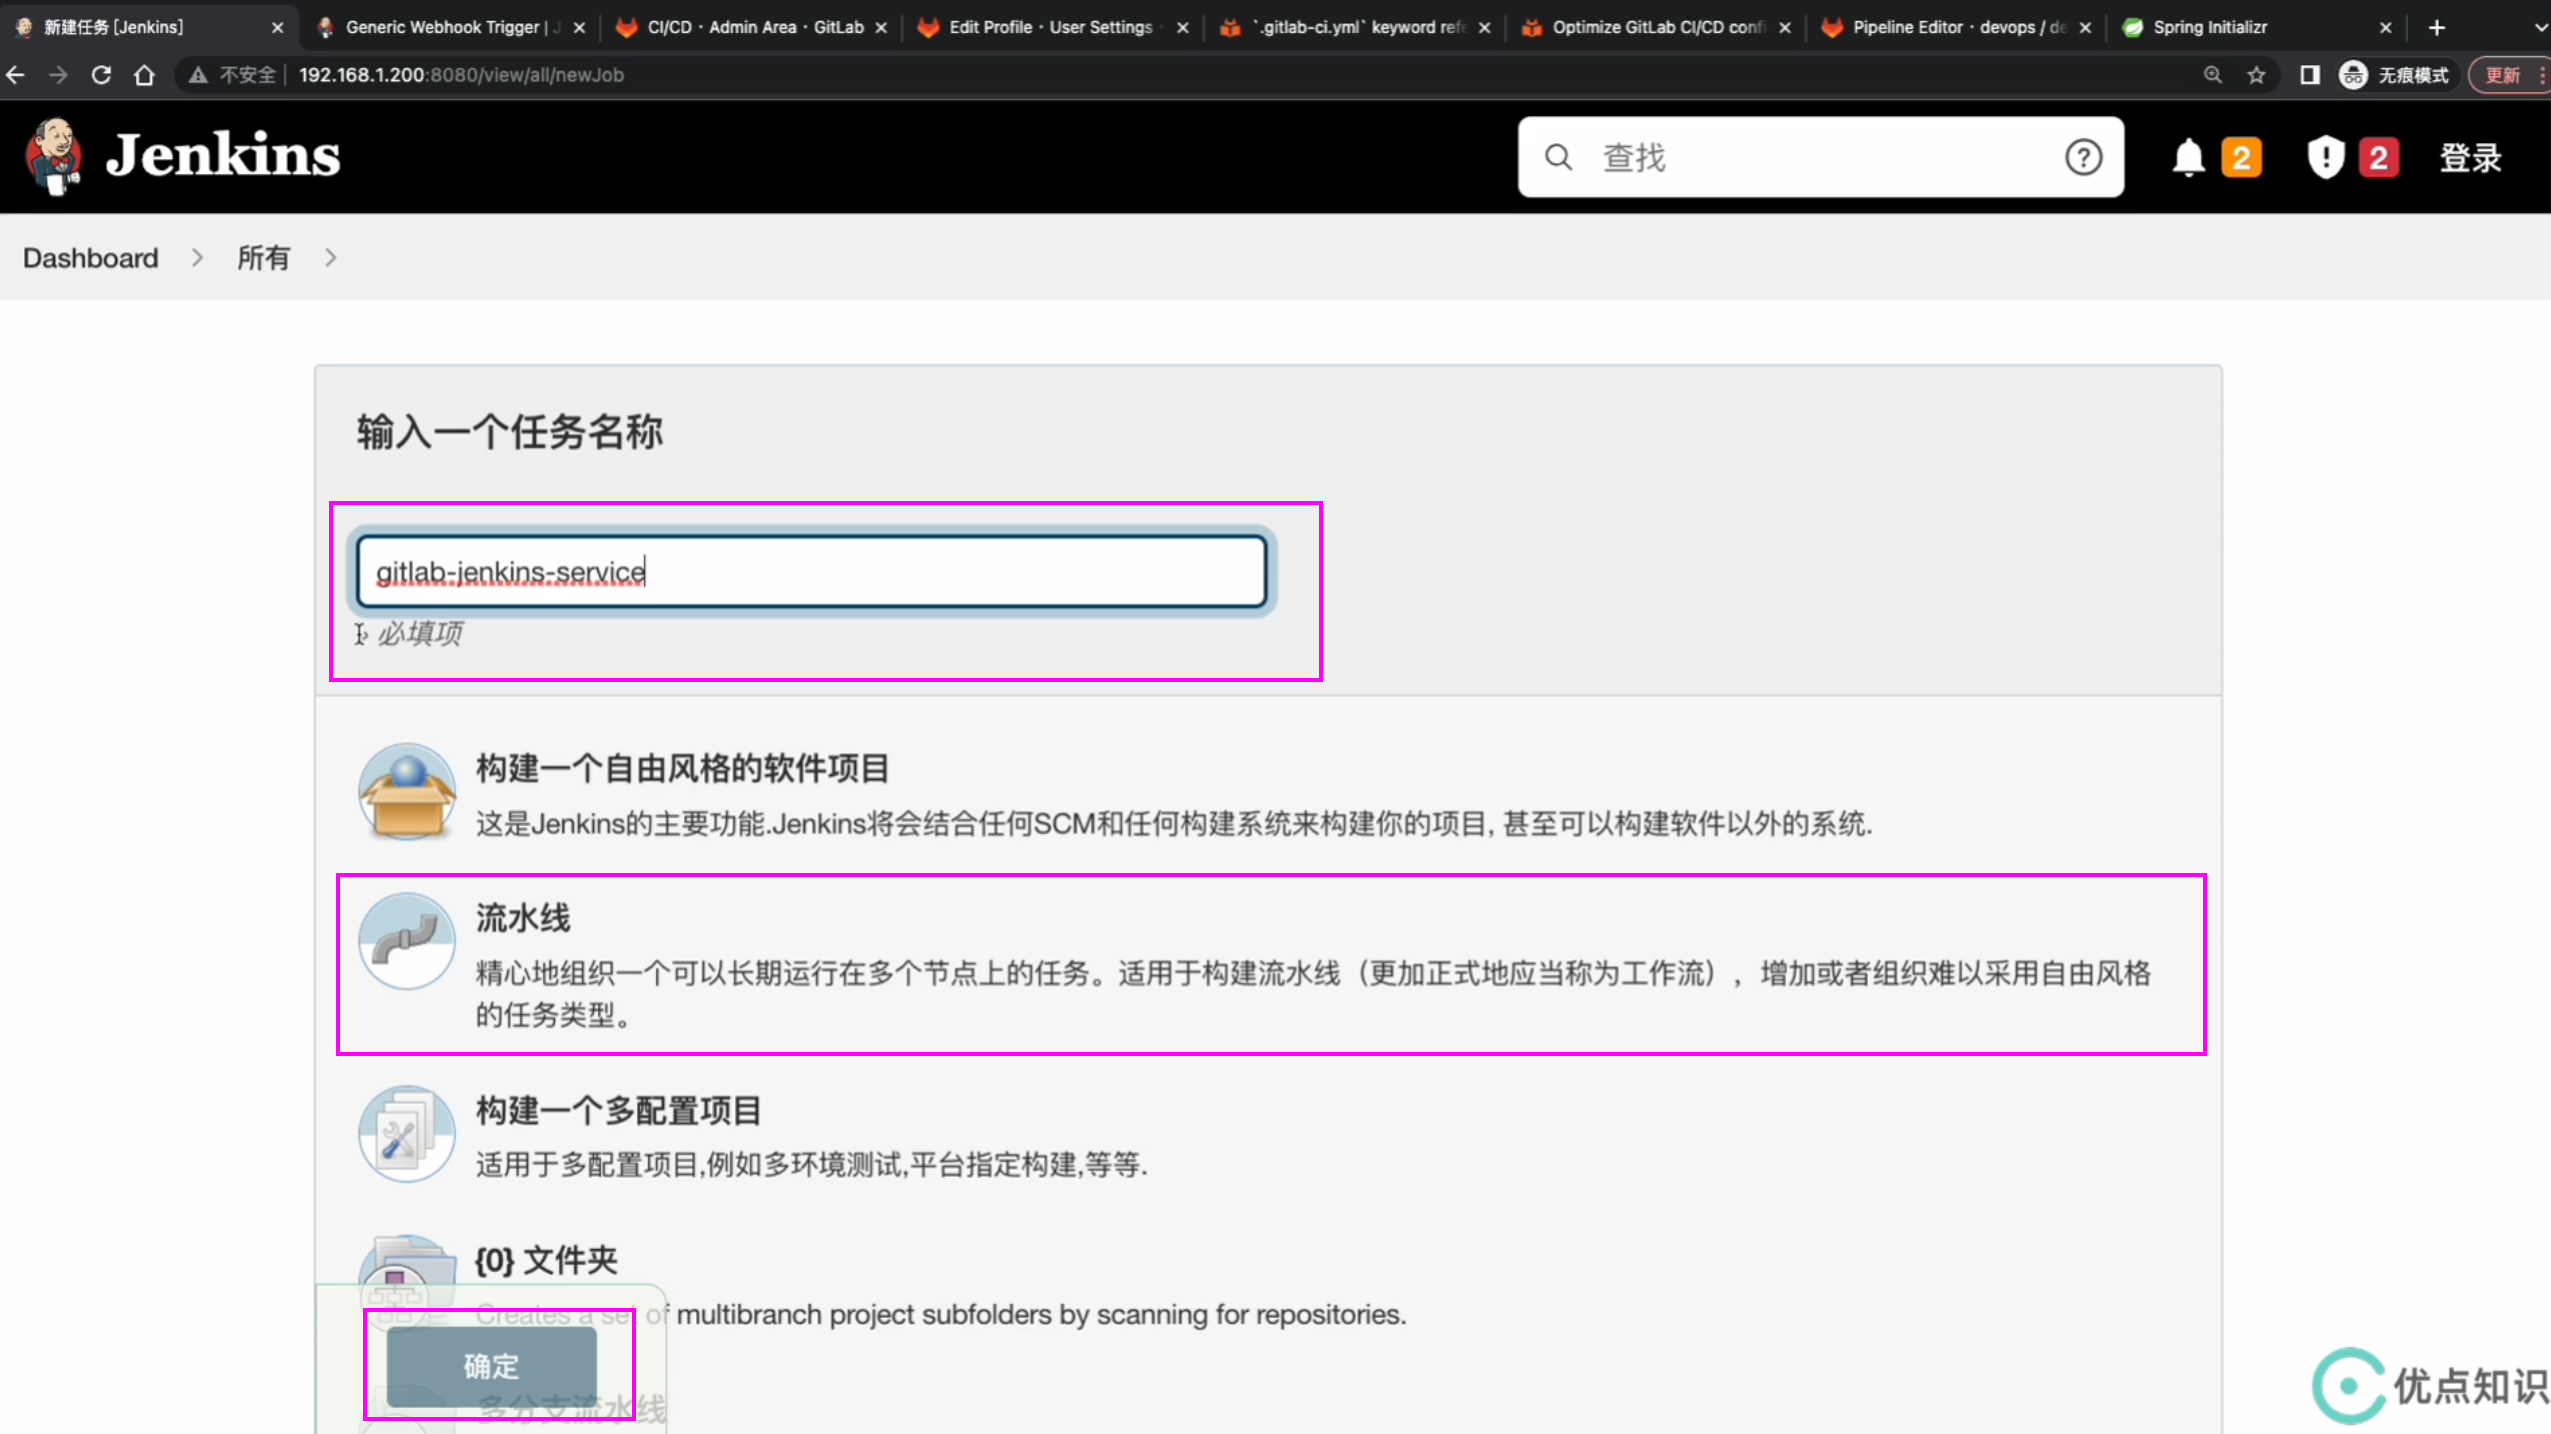The height and width of the screenshot is (1434, 2551).
Task: Click the Jenkins butler logo icon
Action: coord(53,156)
